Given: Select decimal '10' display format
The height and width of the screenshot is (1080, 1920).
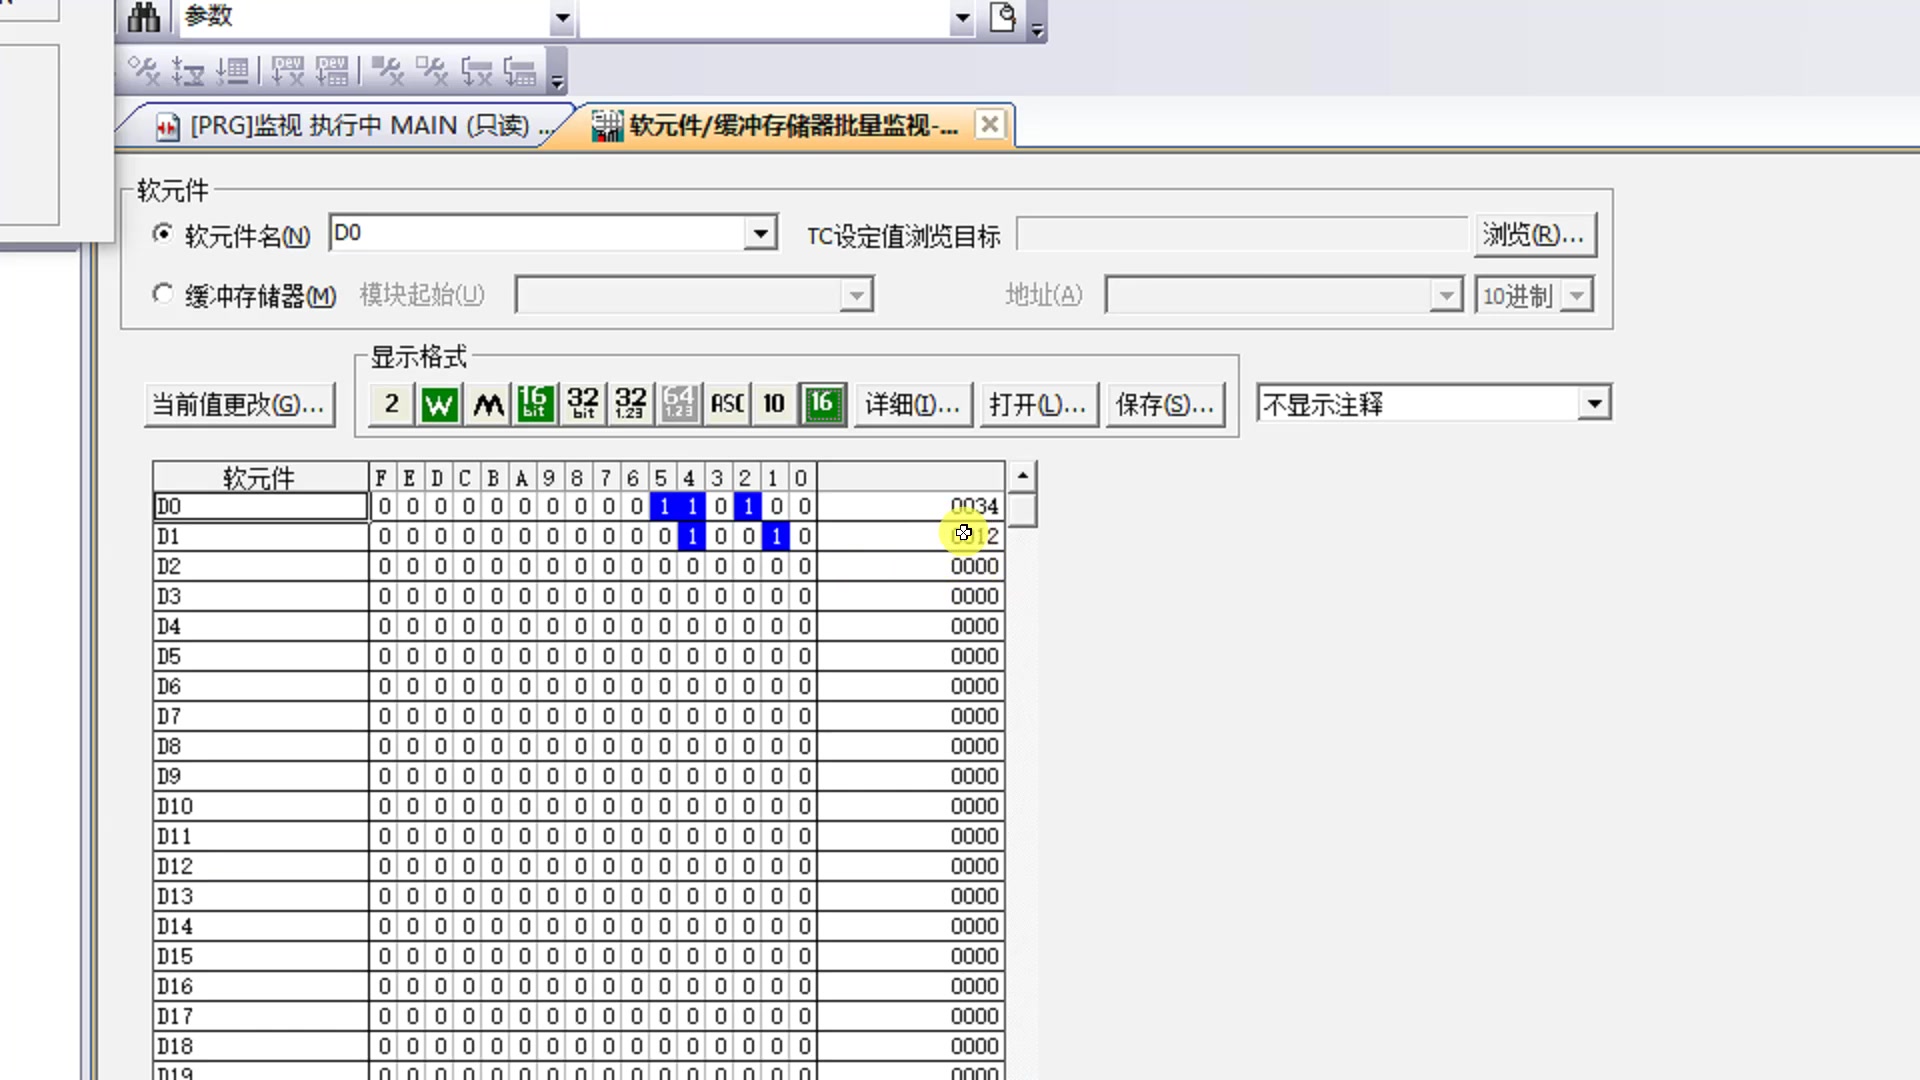Looking at the screenshot, I should pyautogui.click(x=775, y=404).
